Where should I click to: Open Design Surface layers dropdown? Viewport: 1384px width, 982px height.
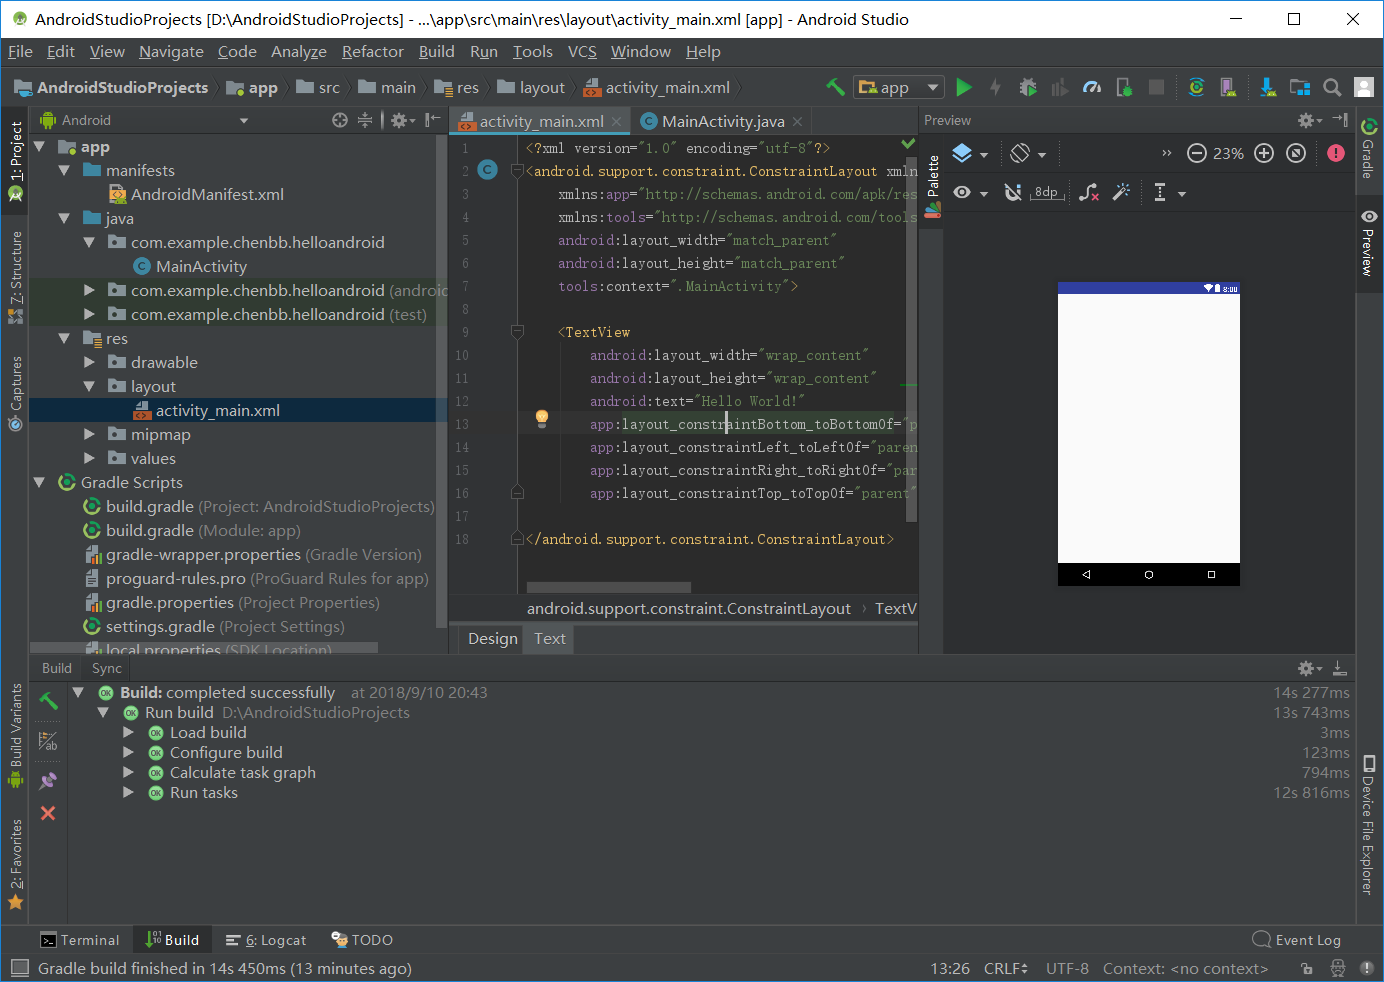pos(970,154)
